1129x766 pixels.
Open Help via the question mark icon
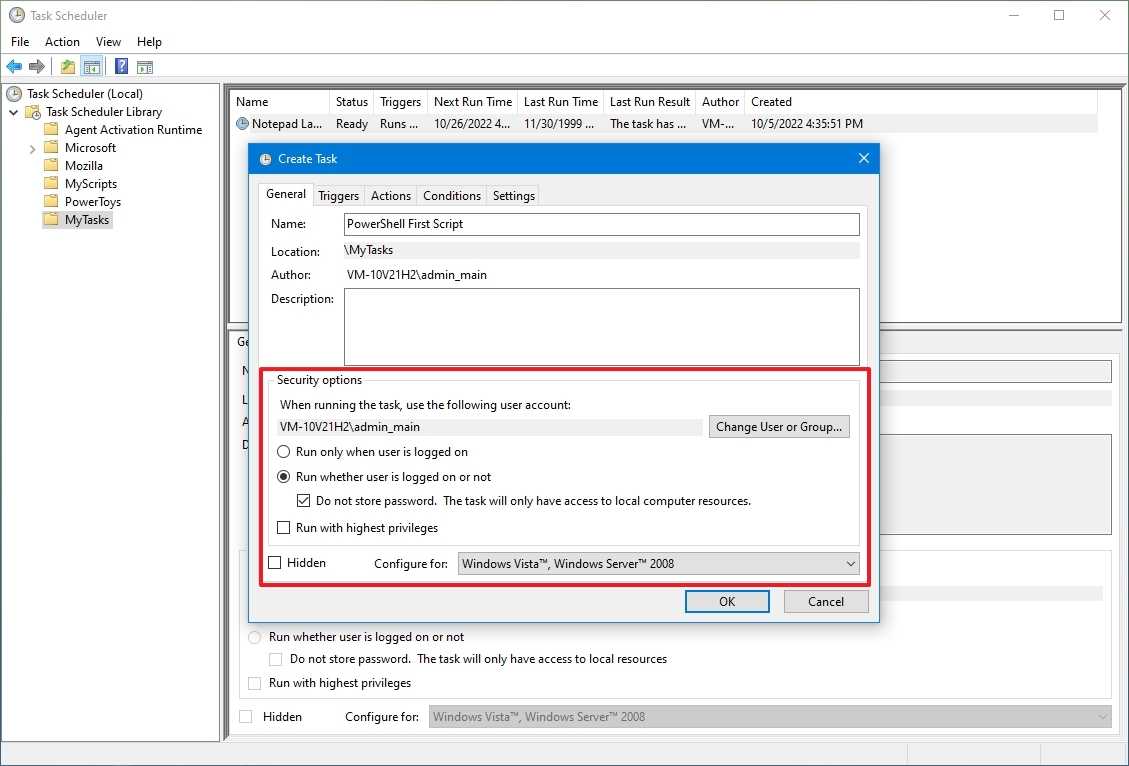[121, 67]
